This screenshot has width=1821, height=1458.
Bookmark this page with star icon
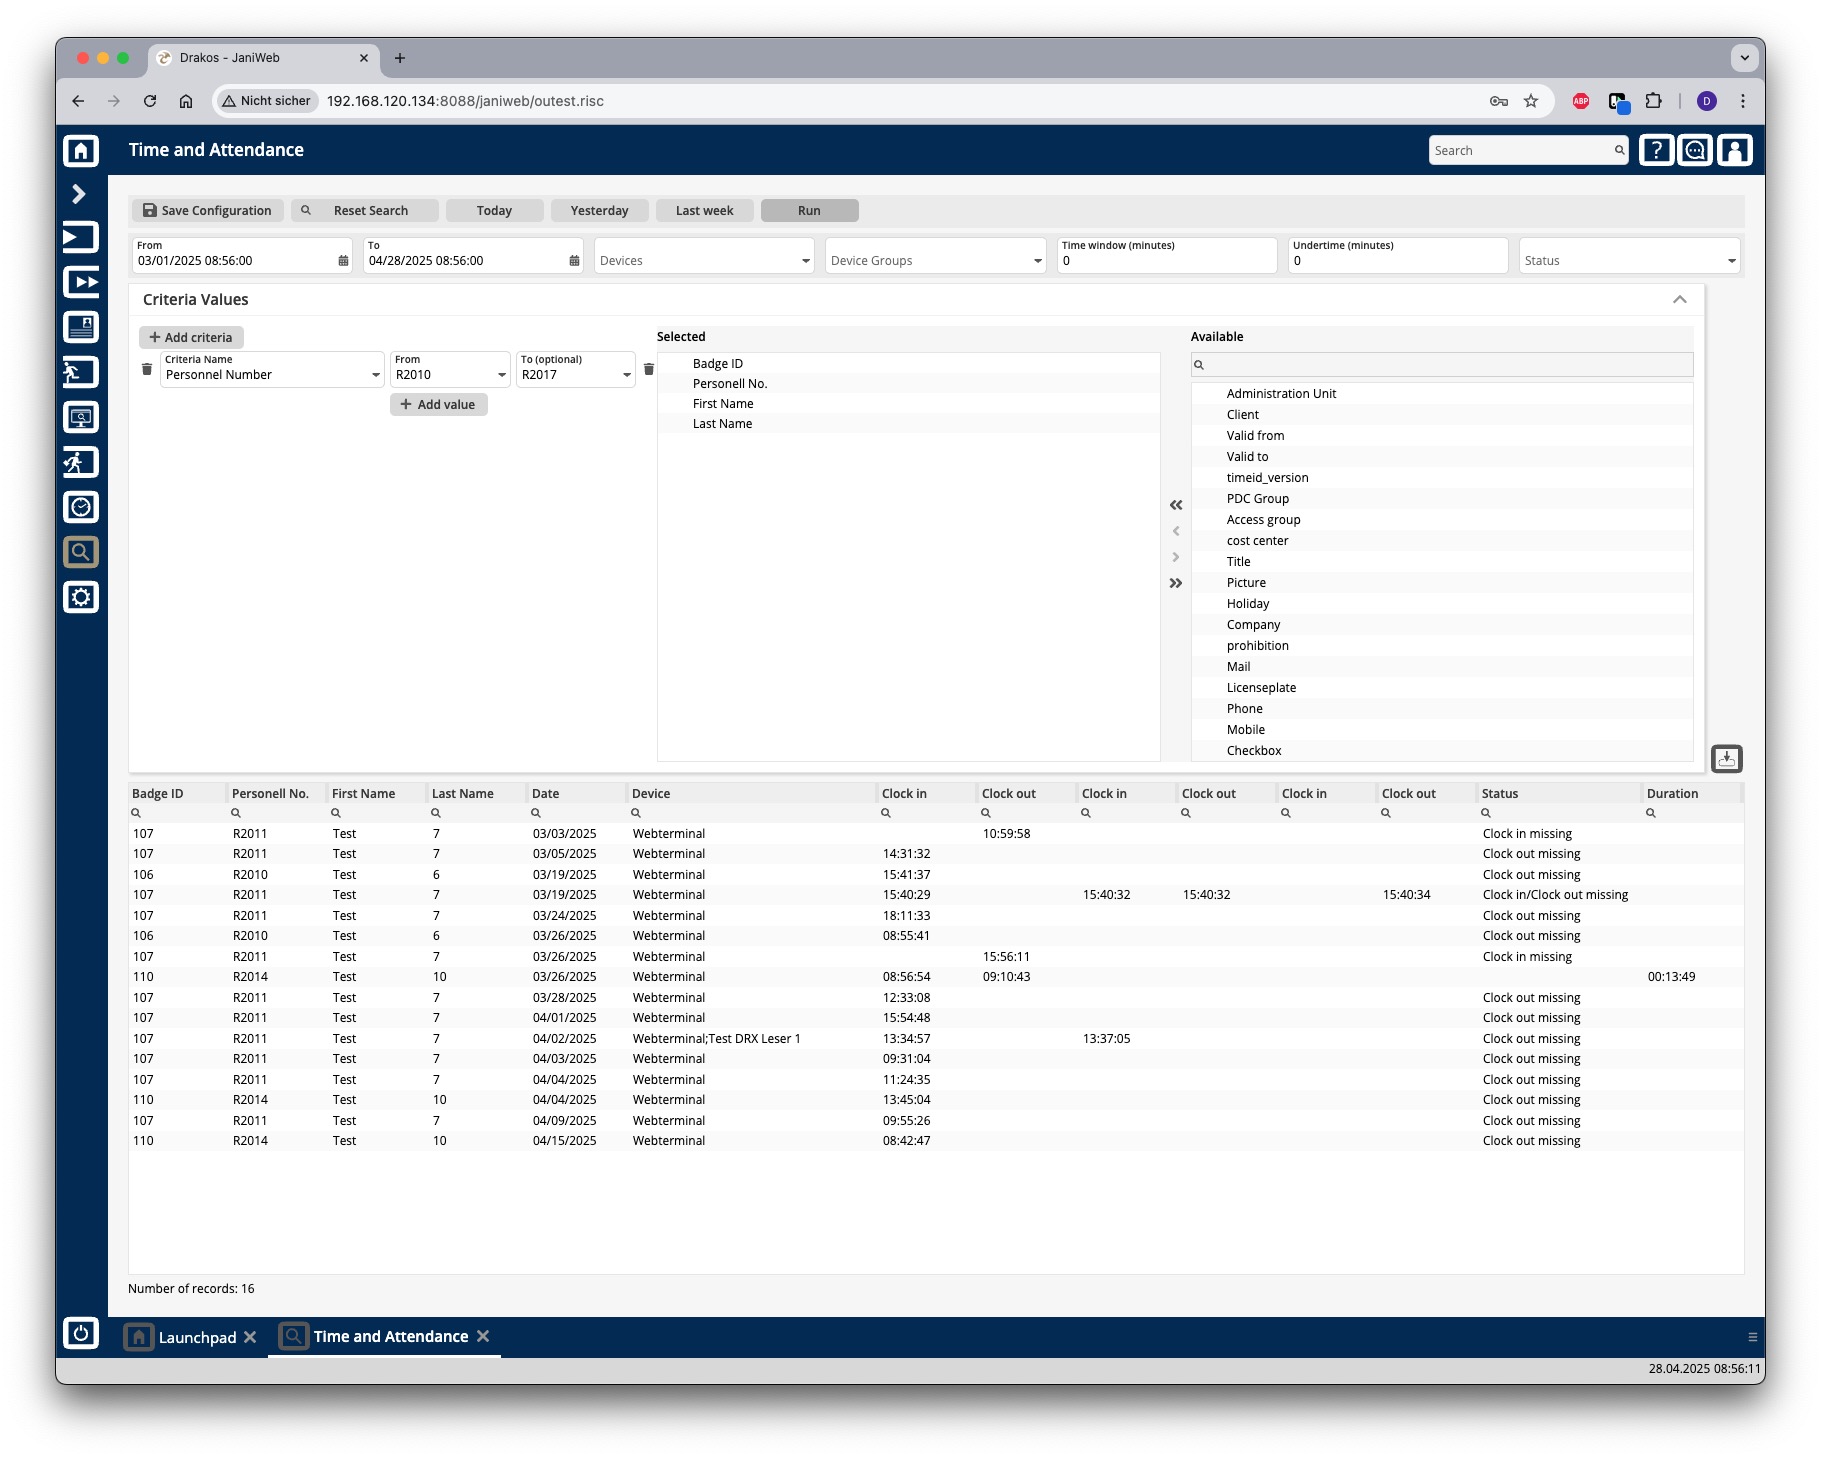point(1530,101)
